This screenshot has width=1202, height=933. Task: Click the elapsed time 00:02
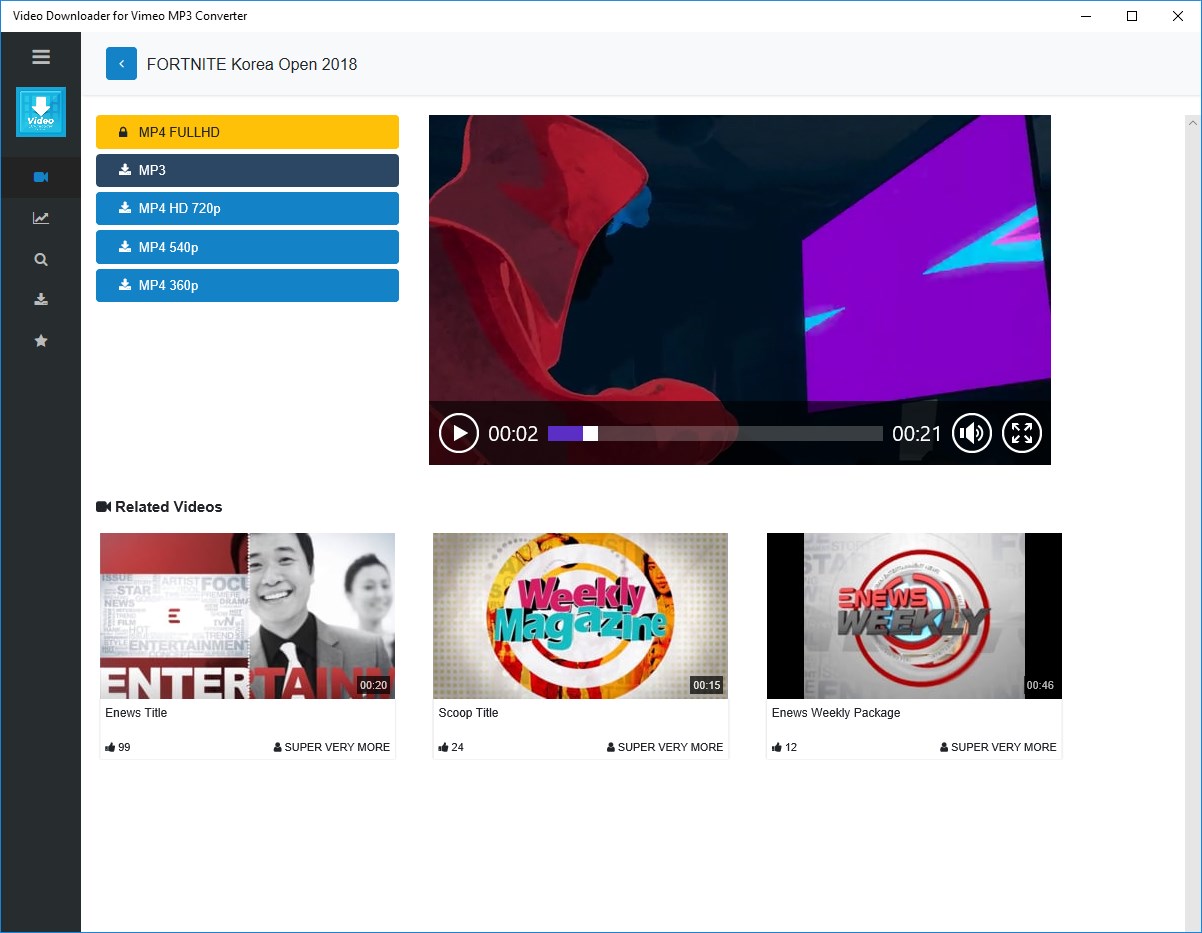[513, 433]
